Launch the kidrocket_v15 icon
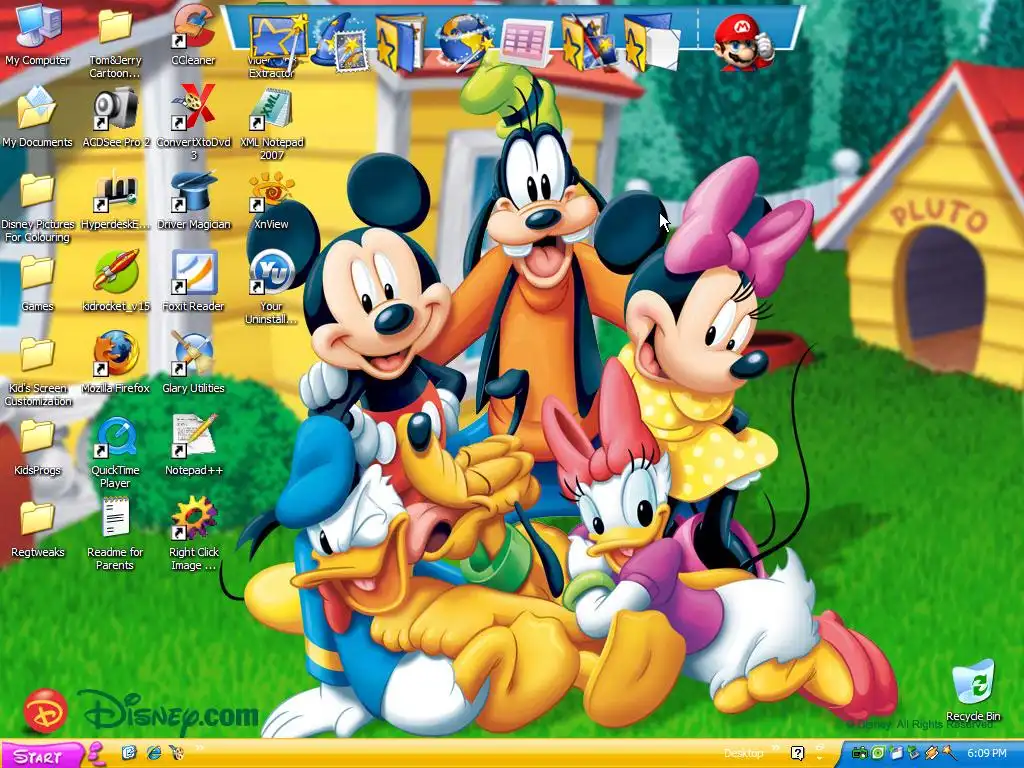This screenshot has height=768, width=1024. (116, 282)
